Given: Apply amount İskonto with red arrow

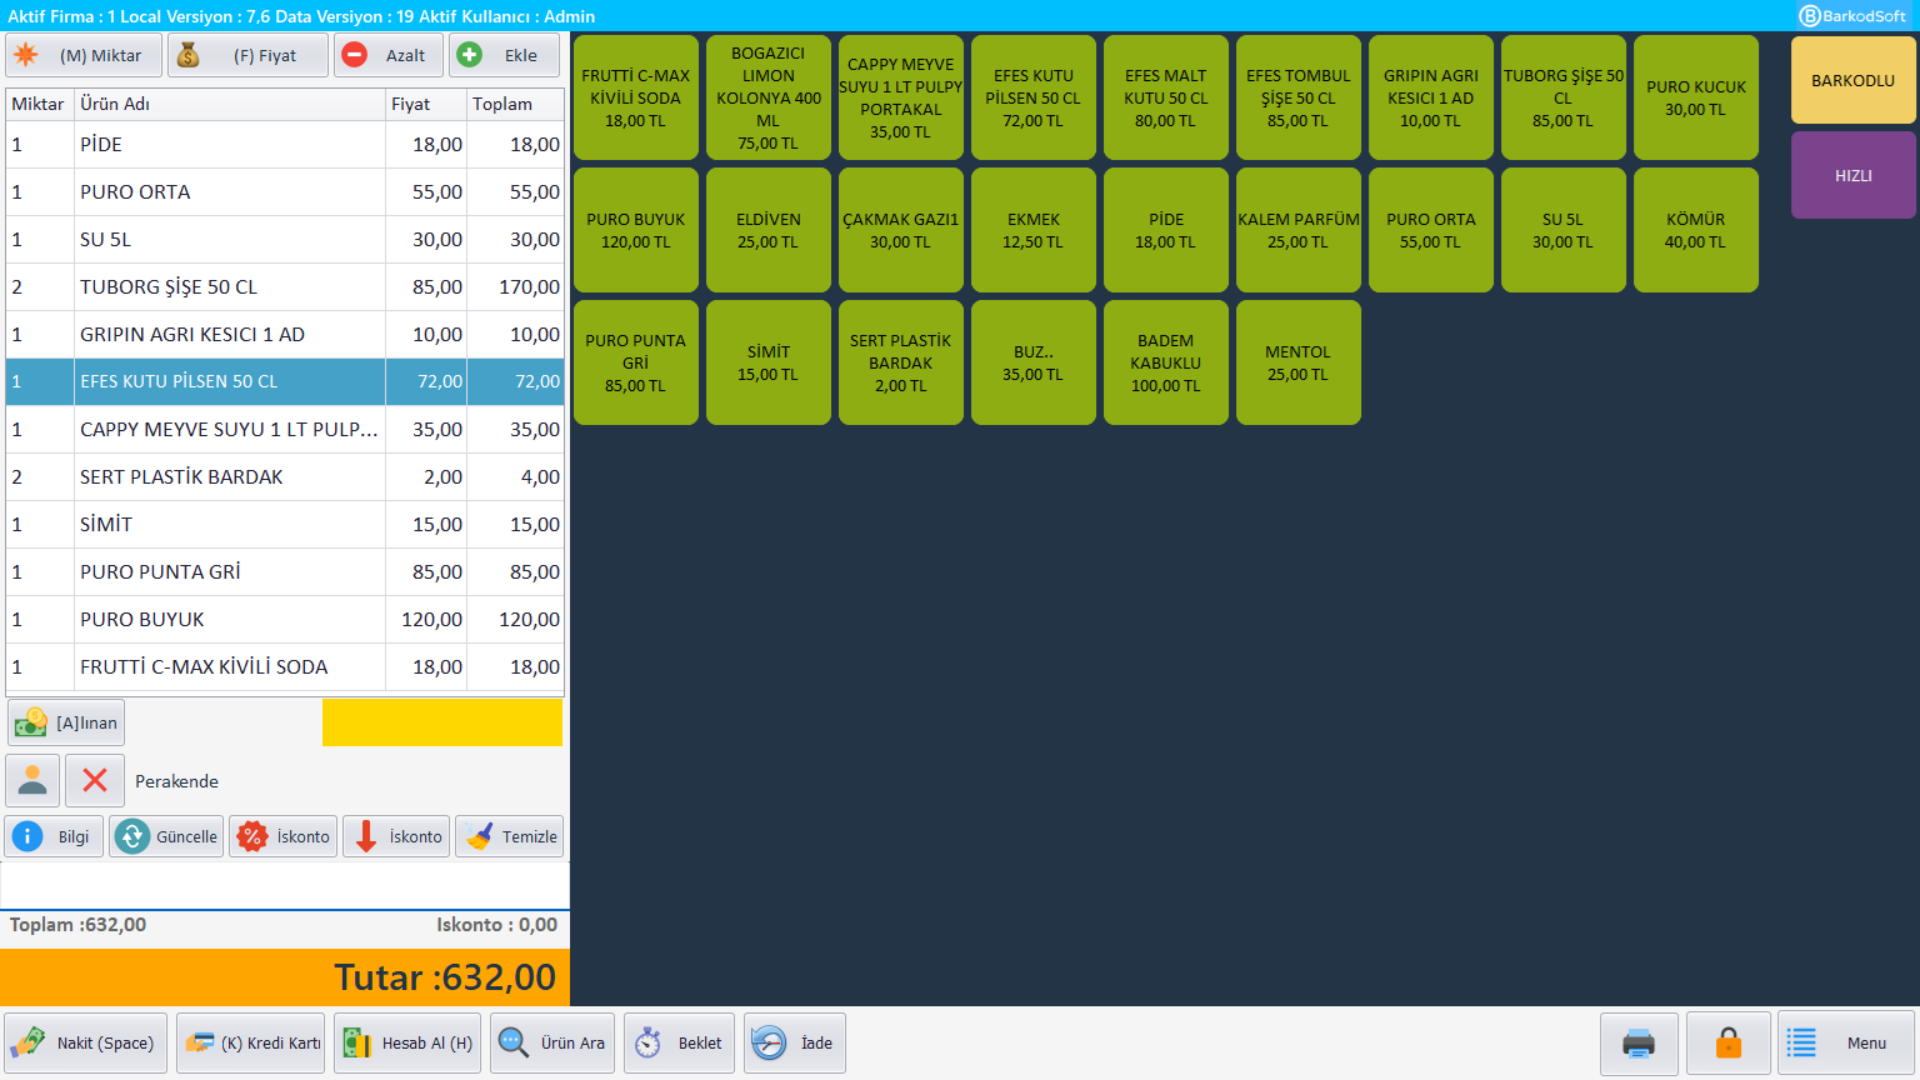Looking at the screenshot, I should coord(397,836).
